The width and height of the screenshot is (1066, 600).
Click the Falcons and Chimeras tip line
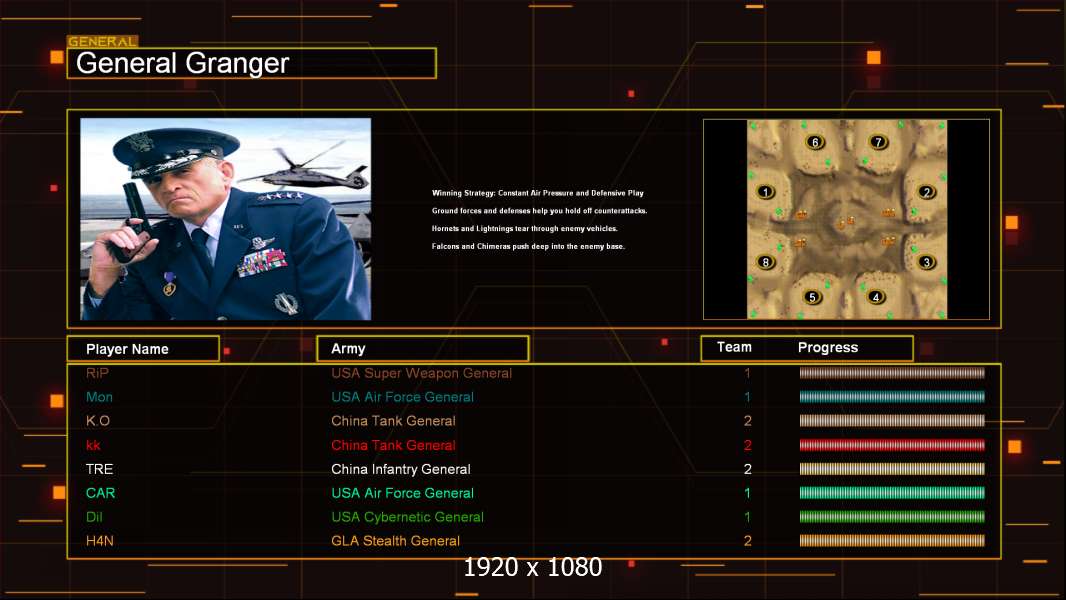coord(528,246)
